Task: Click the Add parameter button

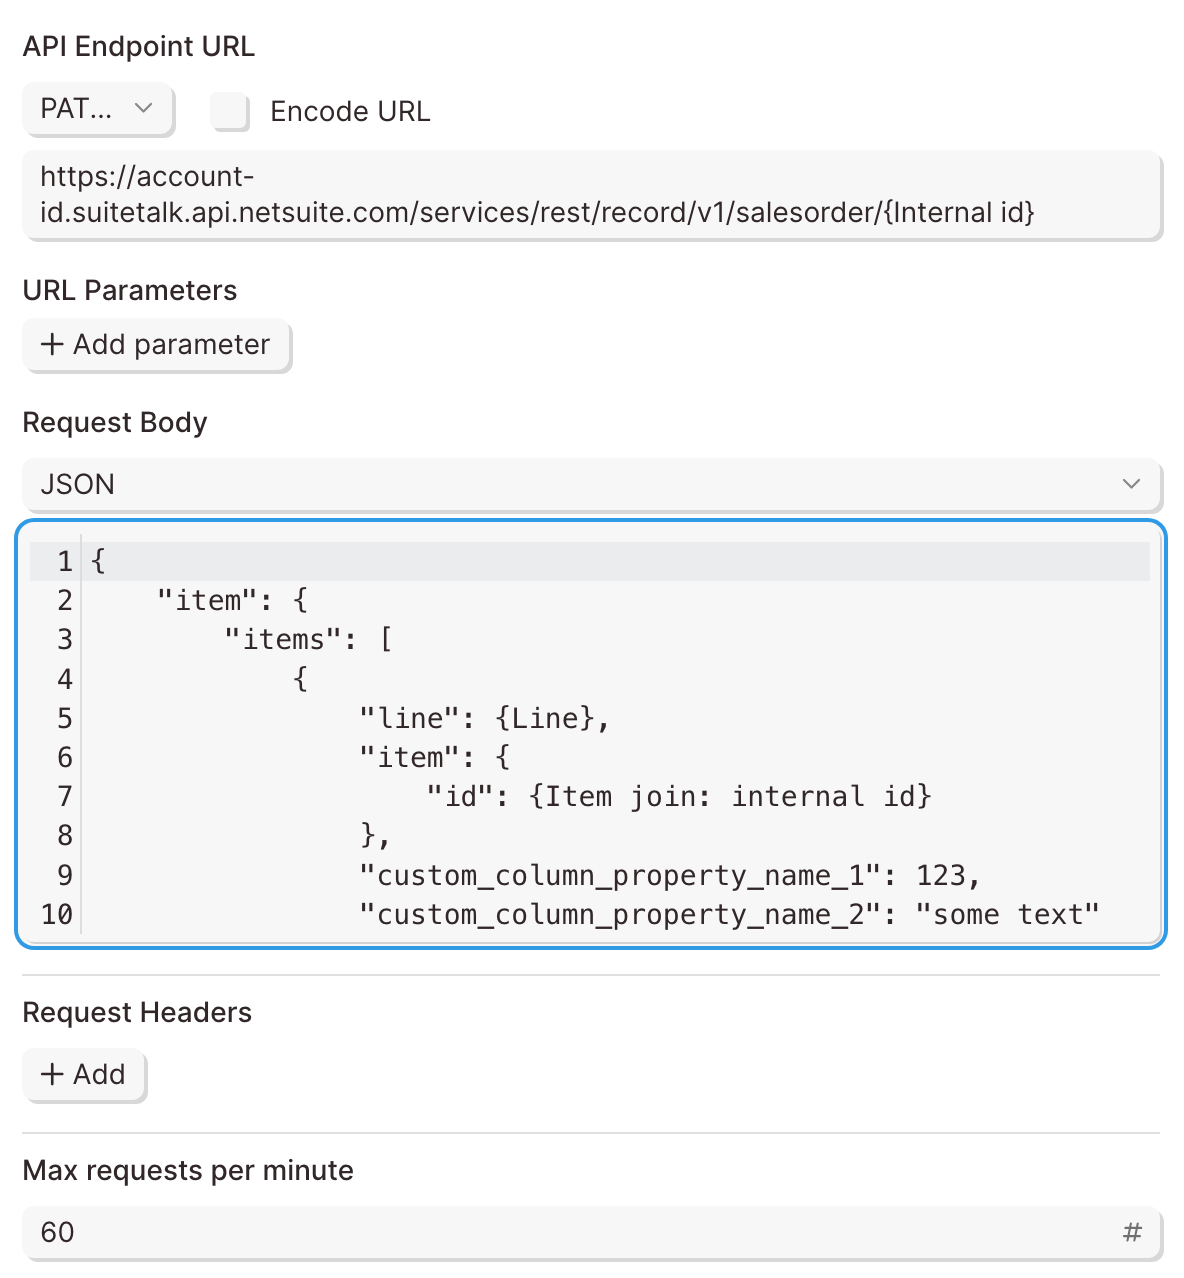Action: (157, 345)
